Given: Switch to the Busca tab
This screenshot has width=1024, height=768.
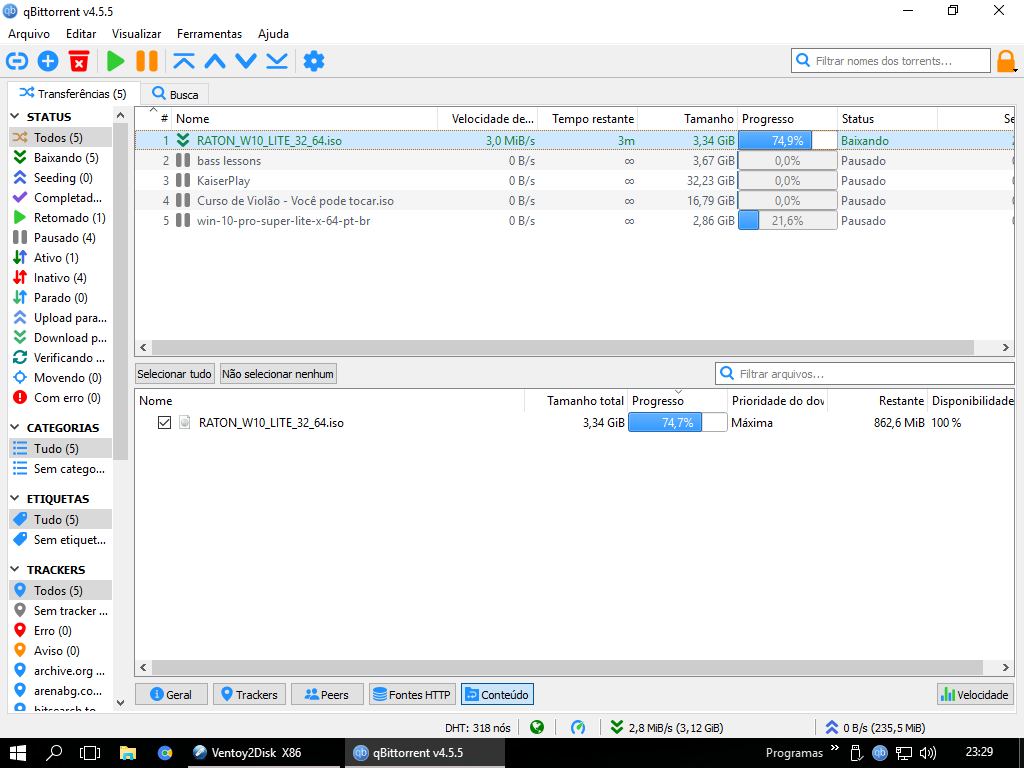Looking at the screenshot, I should (175, 94).
